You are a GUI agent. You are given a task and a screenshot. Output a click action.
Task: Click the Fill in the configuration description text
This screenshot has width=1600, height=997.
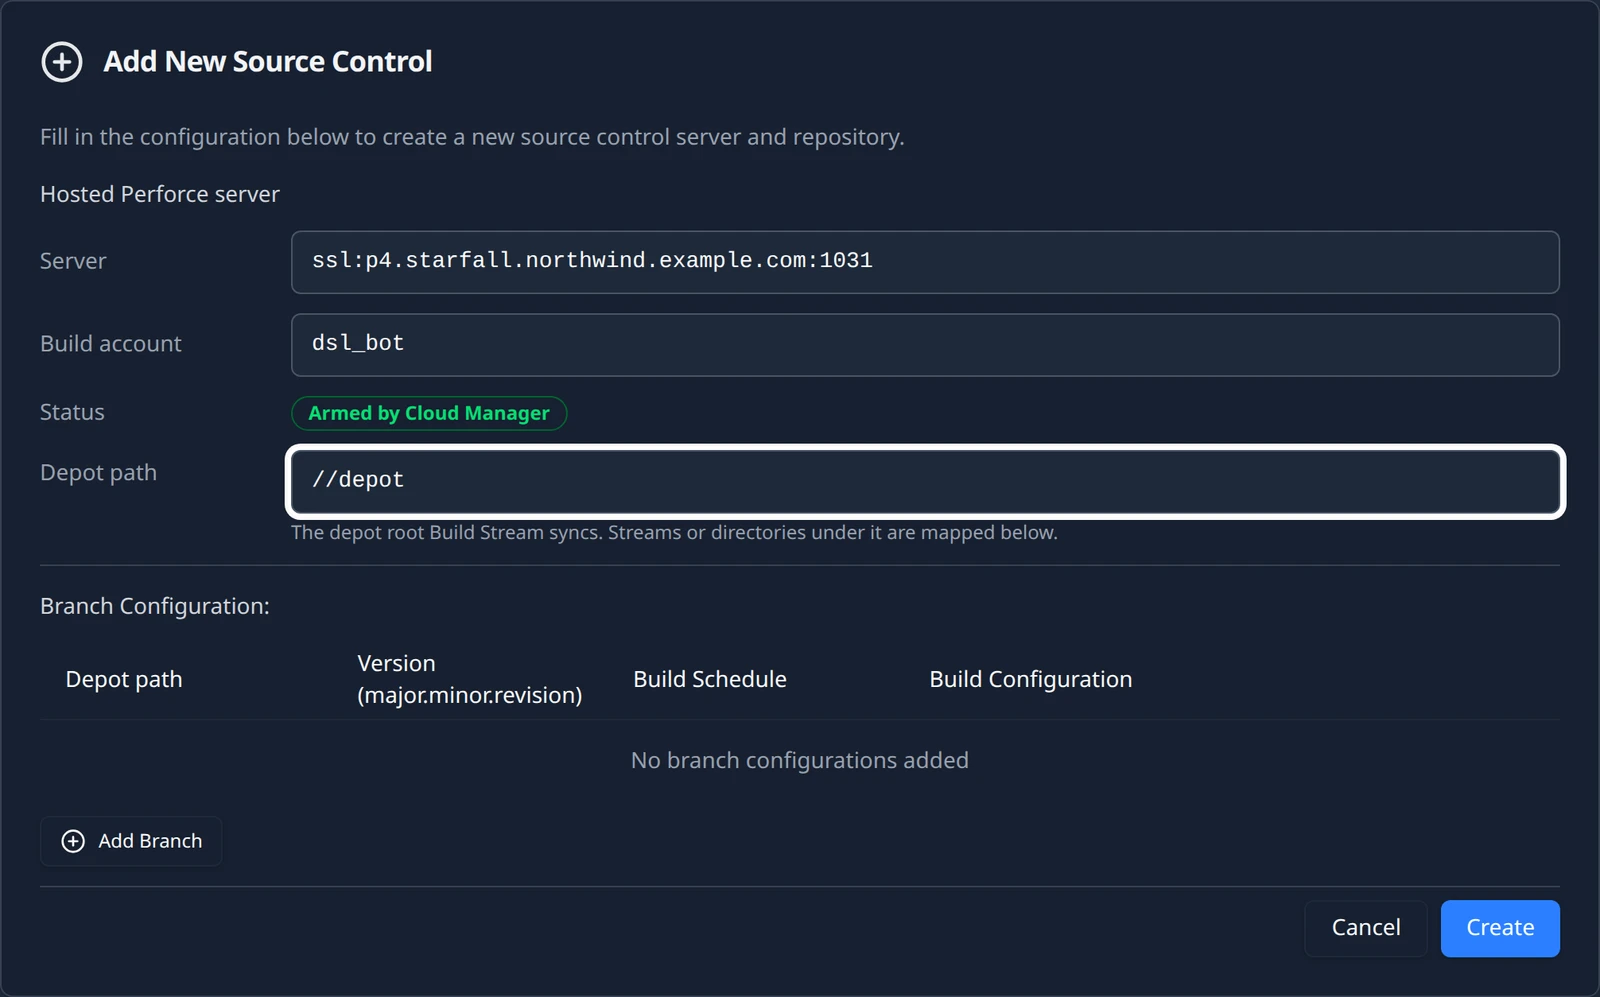(472, 137)
